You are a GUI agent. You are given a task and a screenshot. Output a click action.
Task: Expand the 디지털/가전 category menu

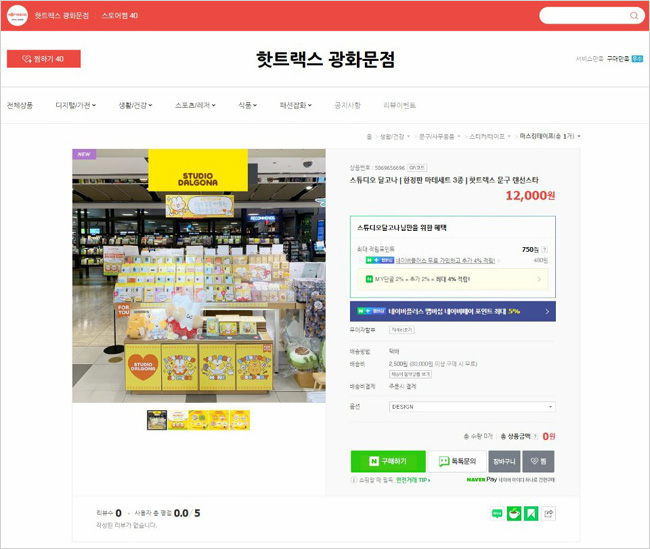[75, 105]
